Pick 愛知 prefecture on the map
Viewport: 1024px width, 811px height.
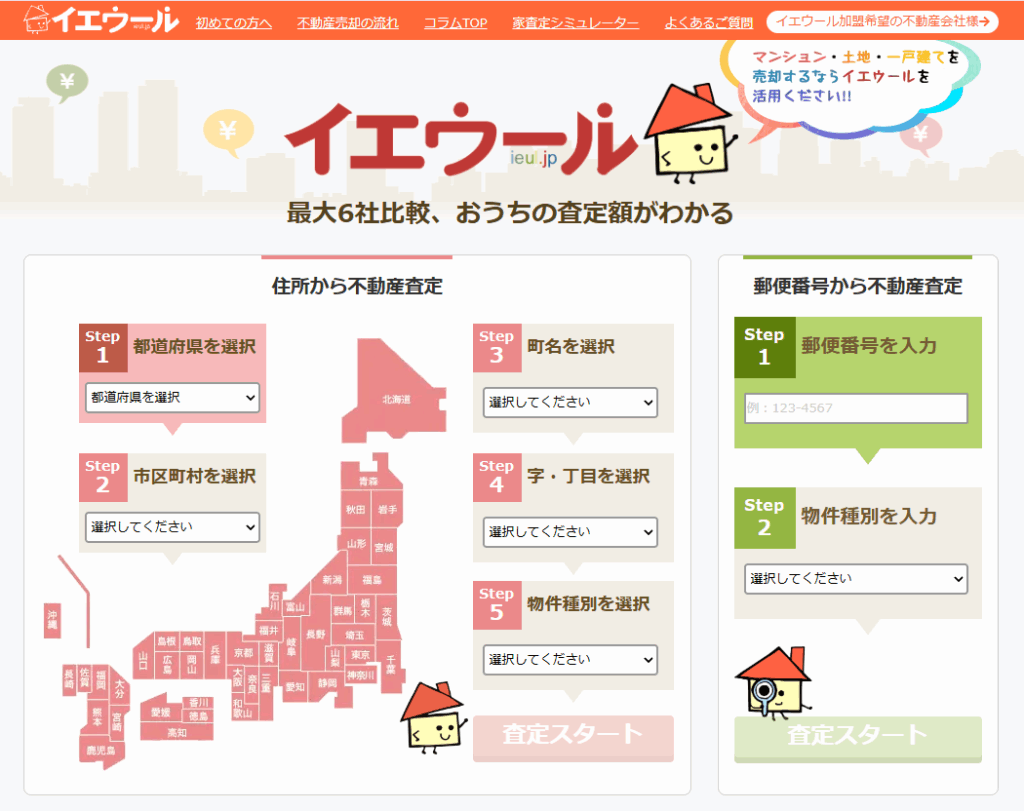[295, 686]
